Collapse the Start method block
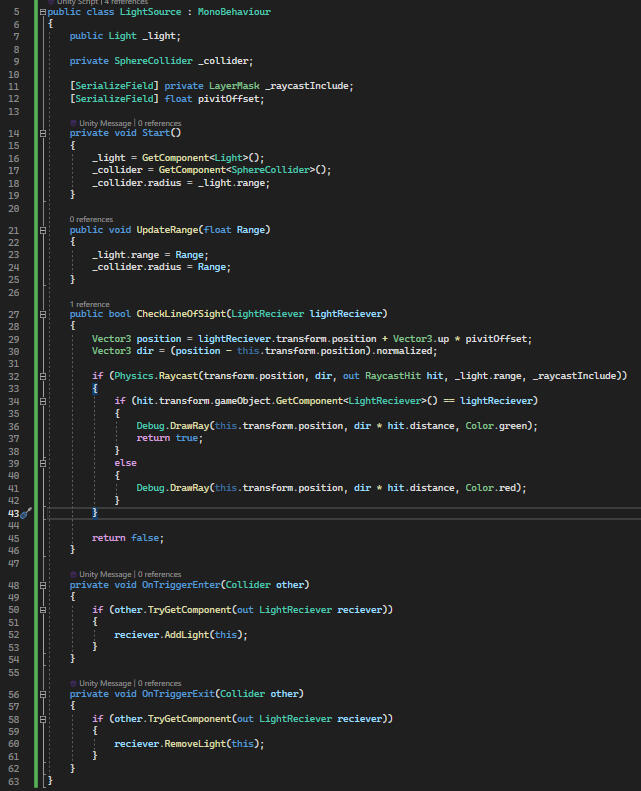This screenshot has width=641, height=791. click(42, 133)
